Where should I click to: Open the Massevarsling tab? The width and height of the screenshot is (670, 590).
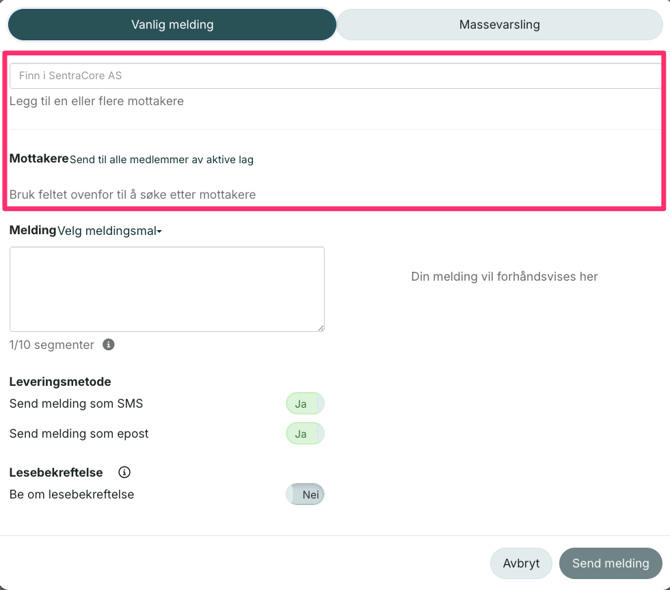coord(499,25)
